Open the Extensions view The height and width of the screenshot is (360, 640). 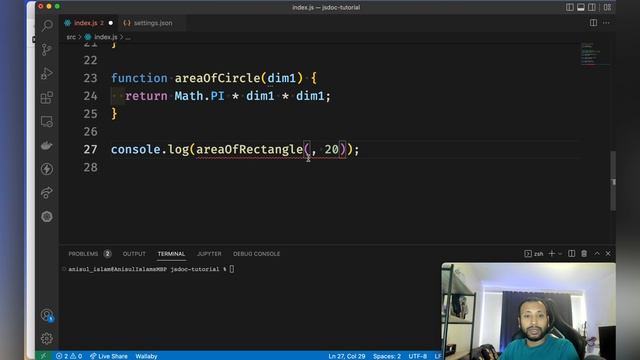pos(47,98)
